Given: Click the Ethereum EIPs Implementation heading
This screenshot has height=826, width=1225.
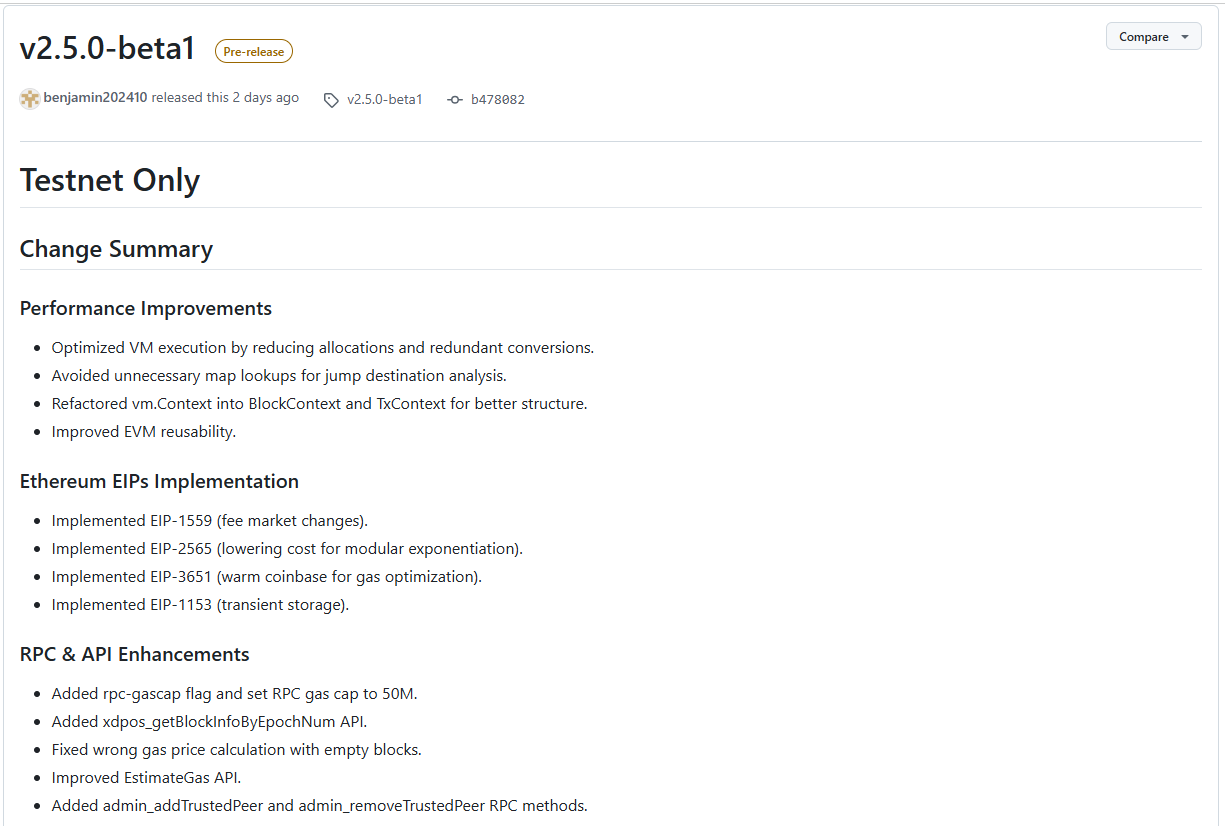Looking at the screenshot, I should pos(159,481).
